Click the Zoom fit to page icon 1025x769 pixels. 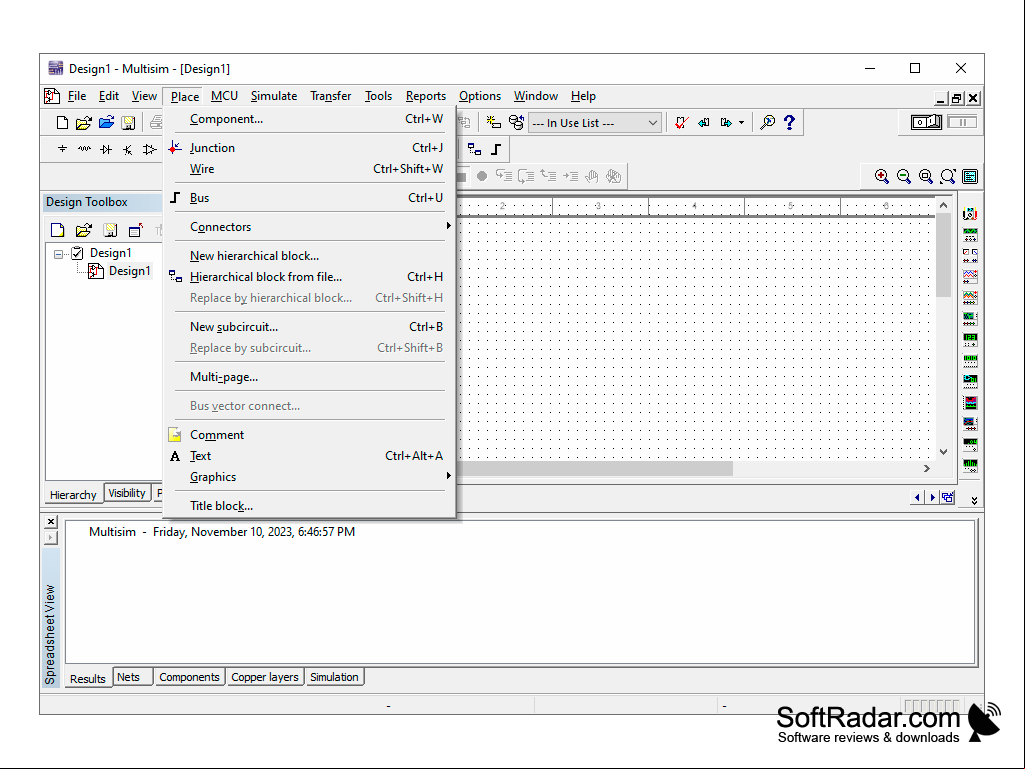pos(948,176)
